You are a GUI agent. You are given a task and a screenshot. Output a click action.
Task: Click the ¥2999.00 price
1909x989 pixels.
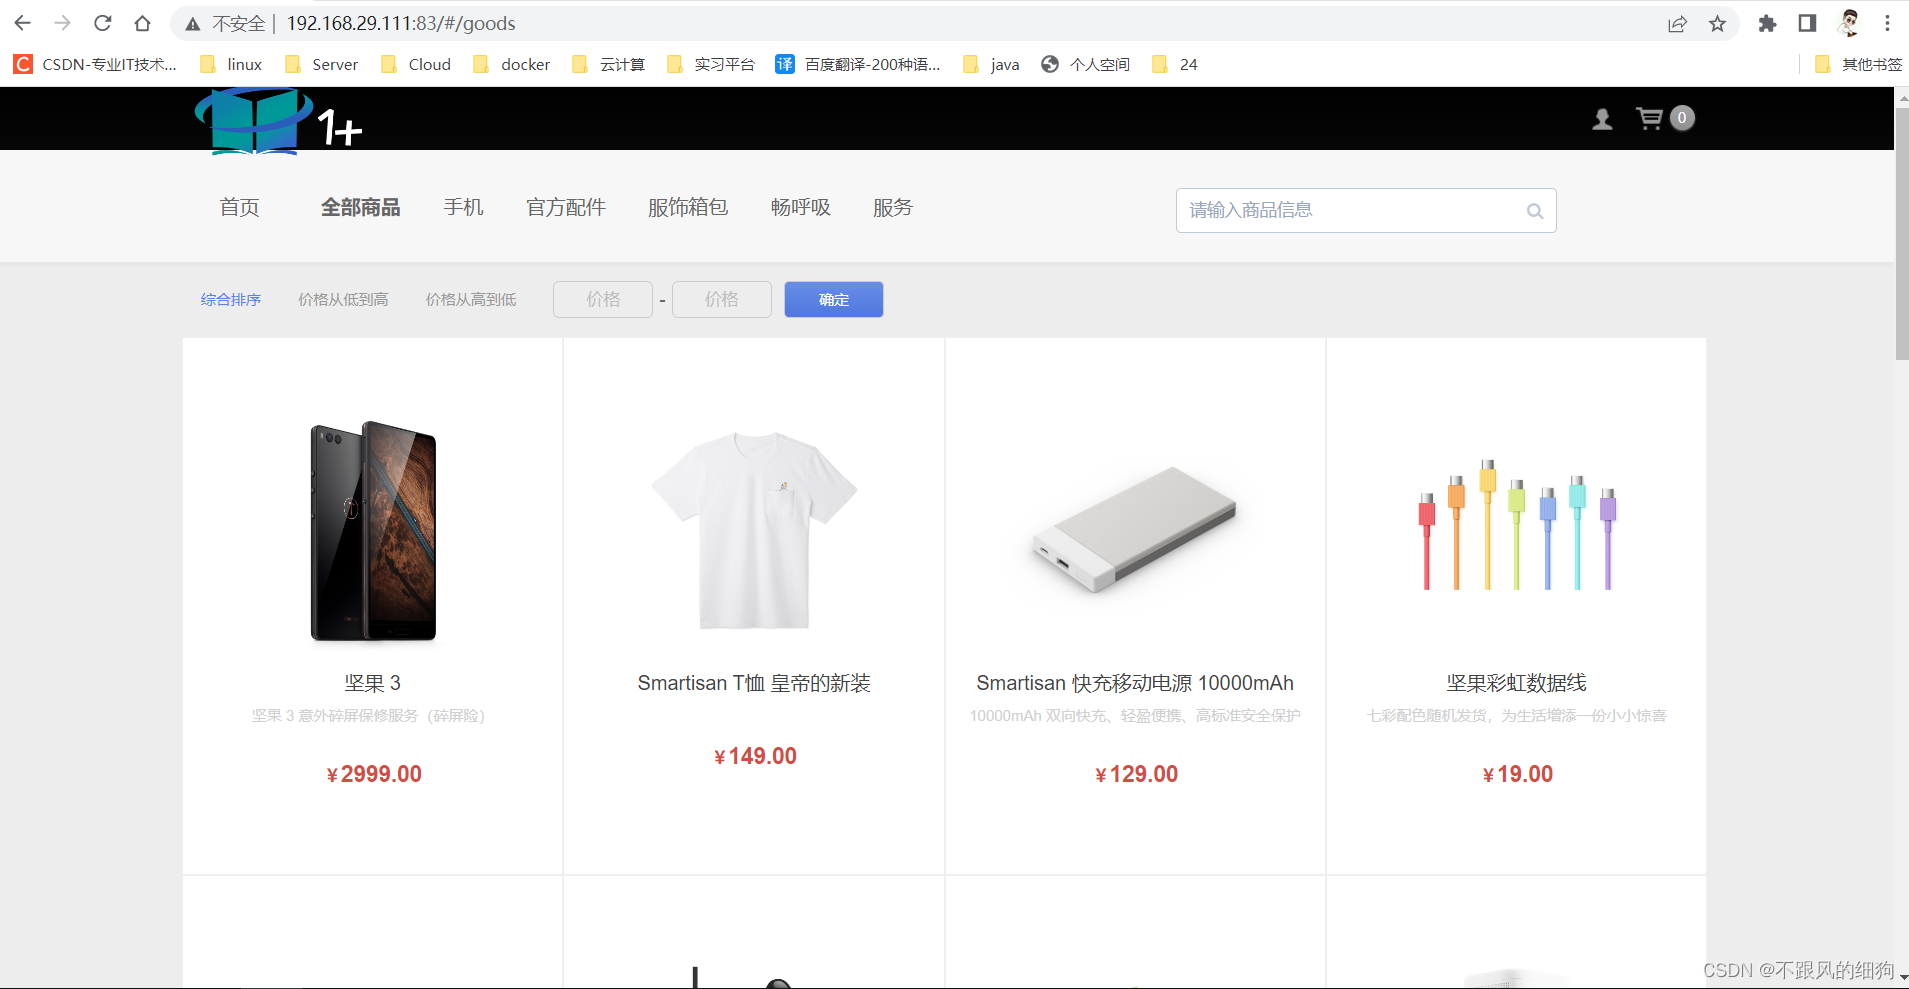tap(374, 774)
